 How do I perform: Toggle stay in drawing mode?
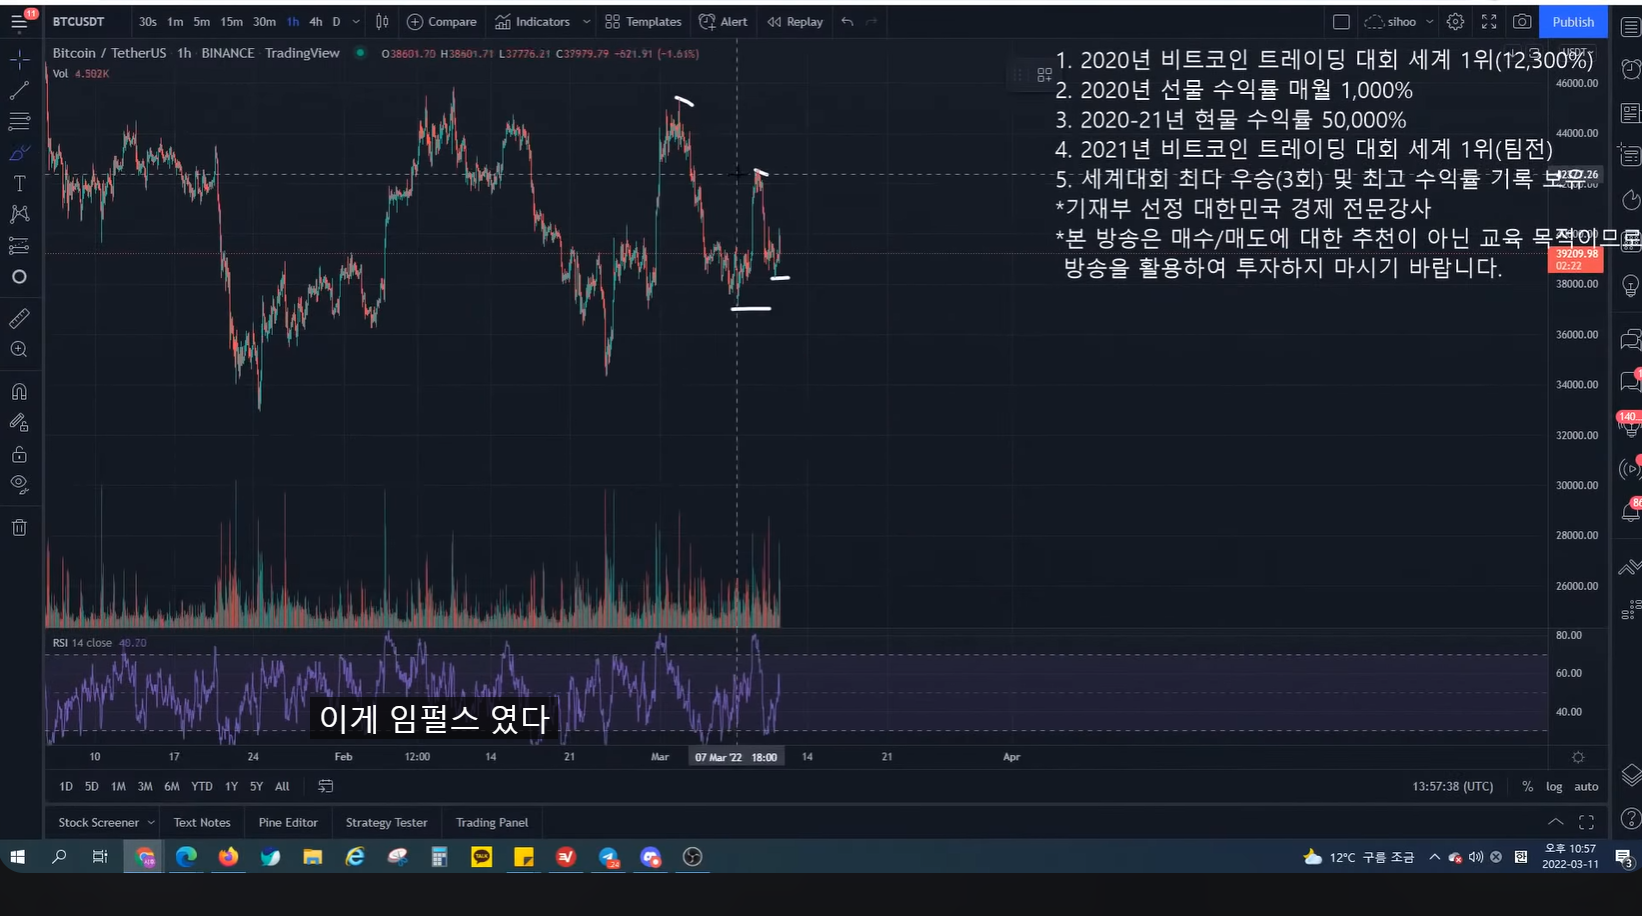click(x=19, y=423)
